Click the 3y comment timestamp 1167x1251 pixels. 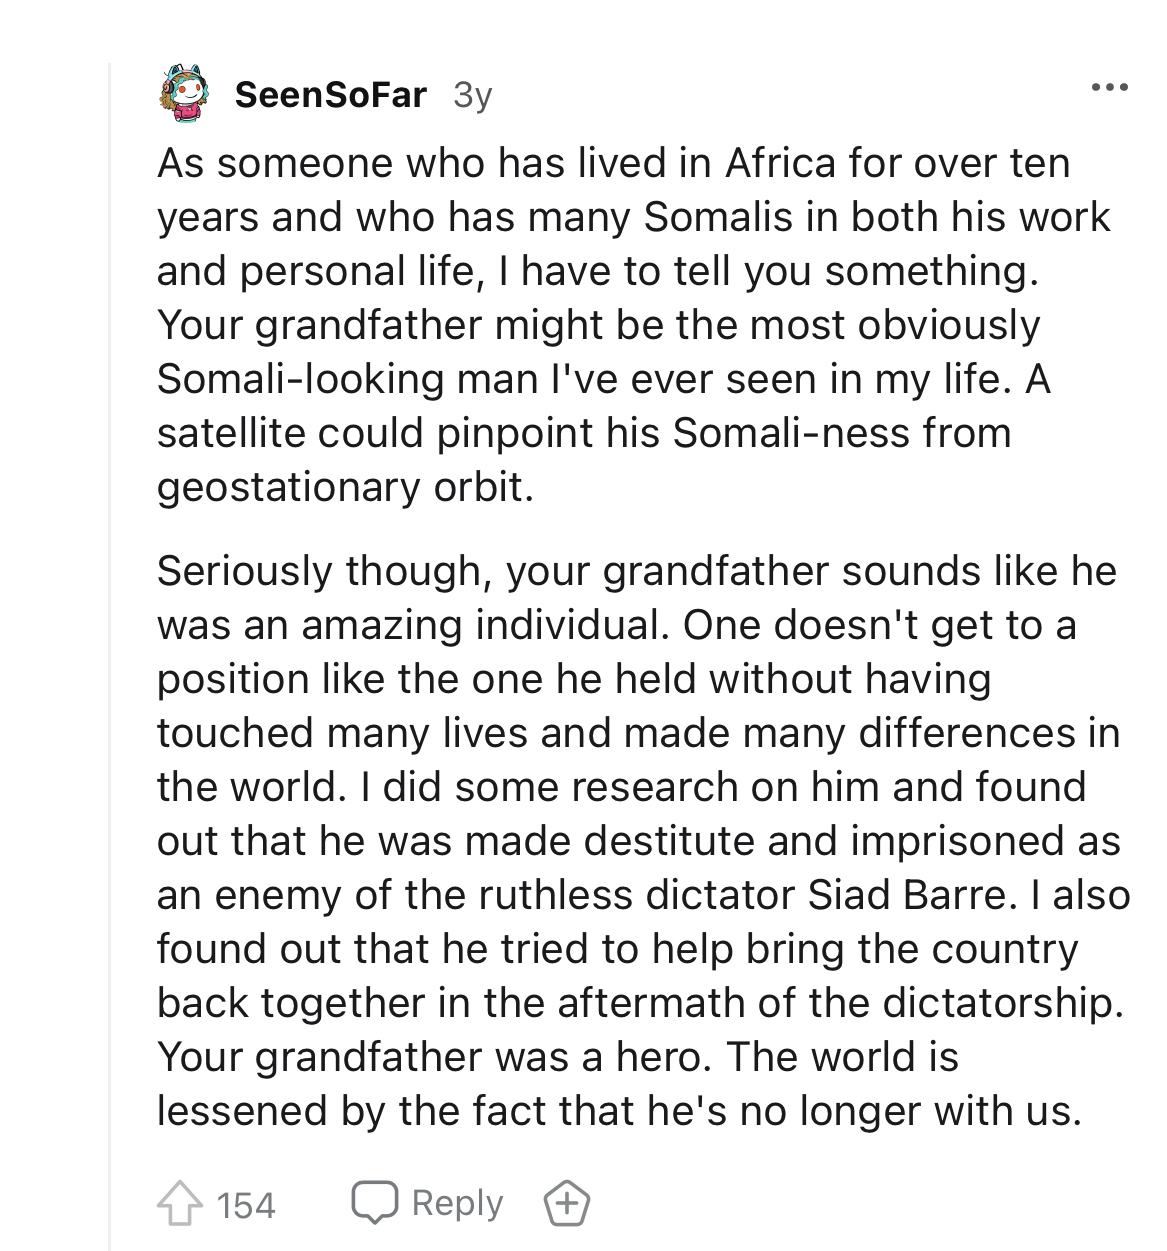point(472,96)
